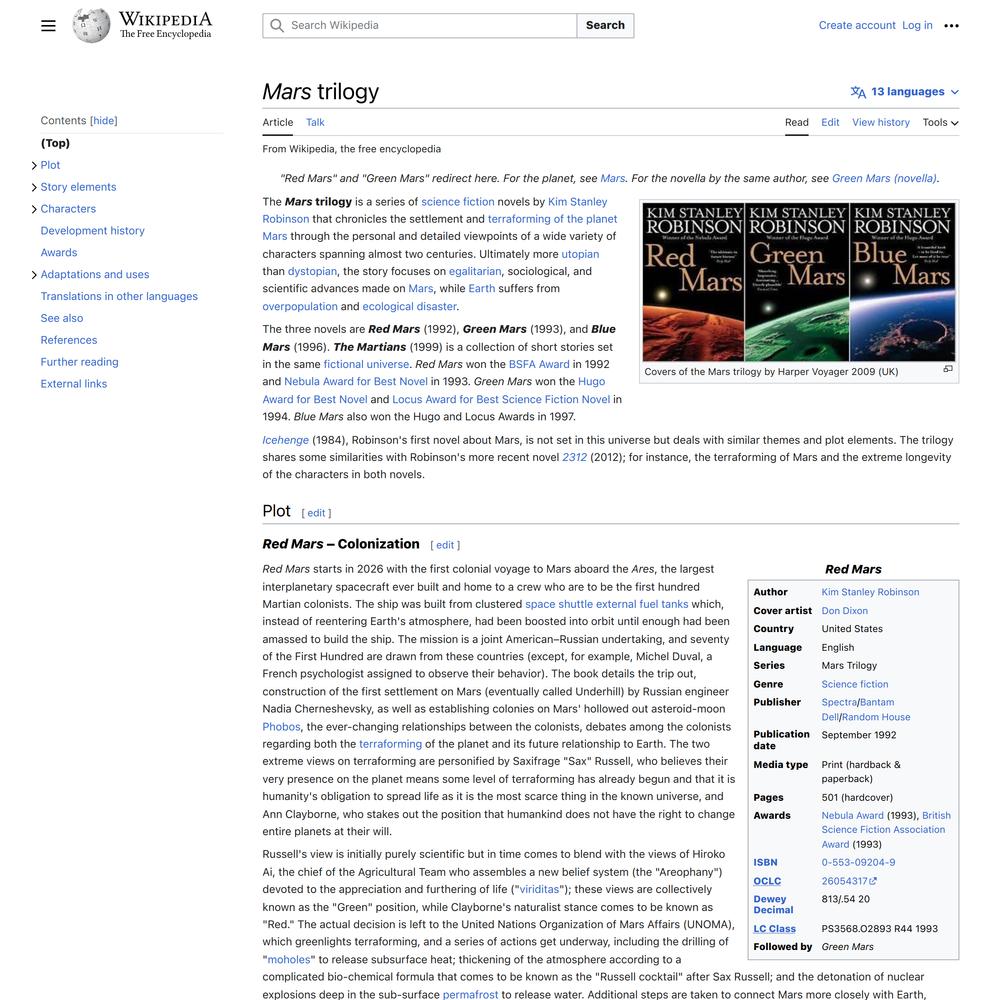Open infobox Science fiction genre link
This screenshot has height=1000, width=1000.
pyautogui.click(x=855, y=684)
